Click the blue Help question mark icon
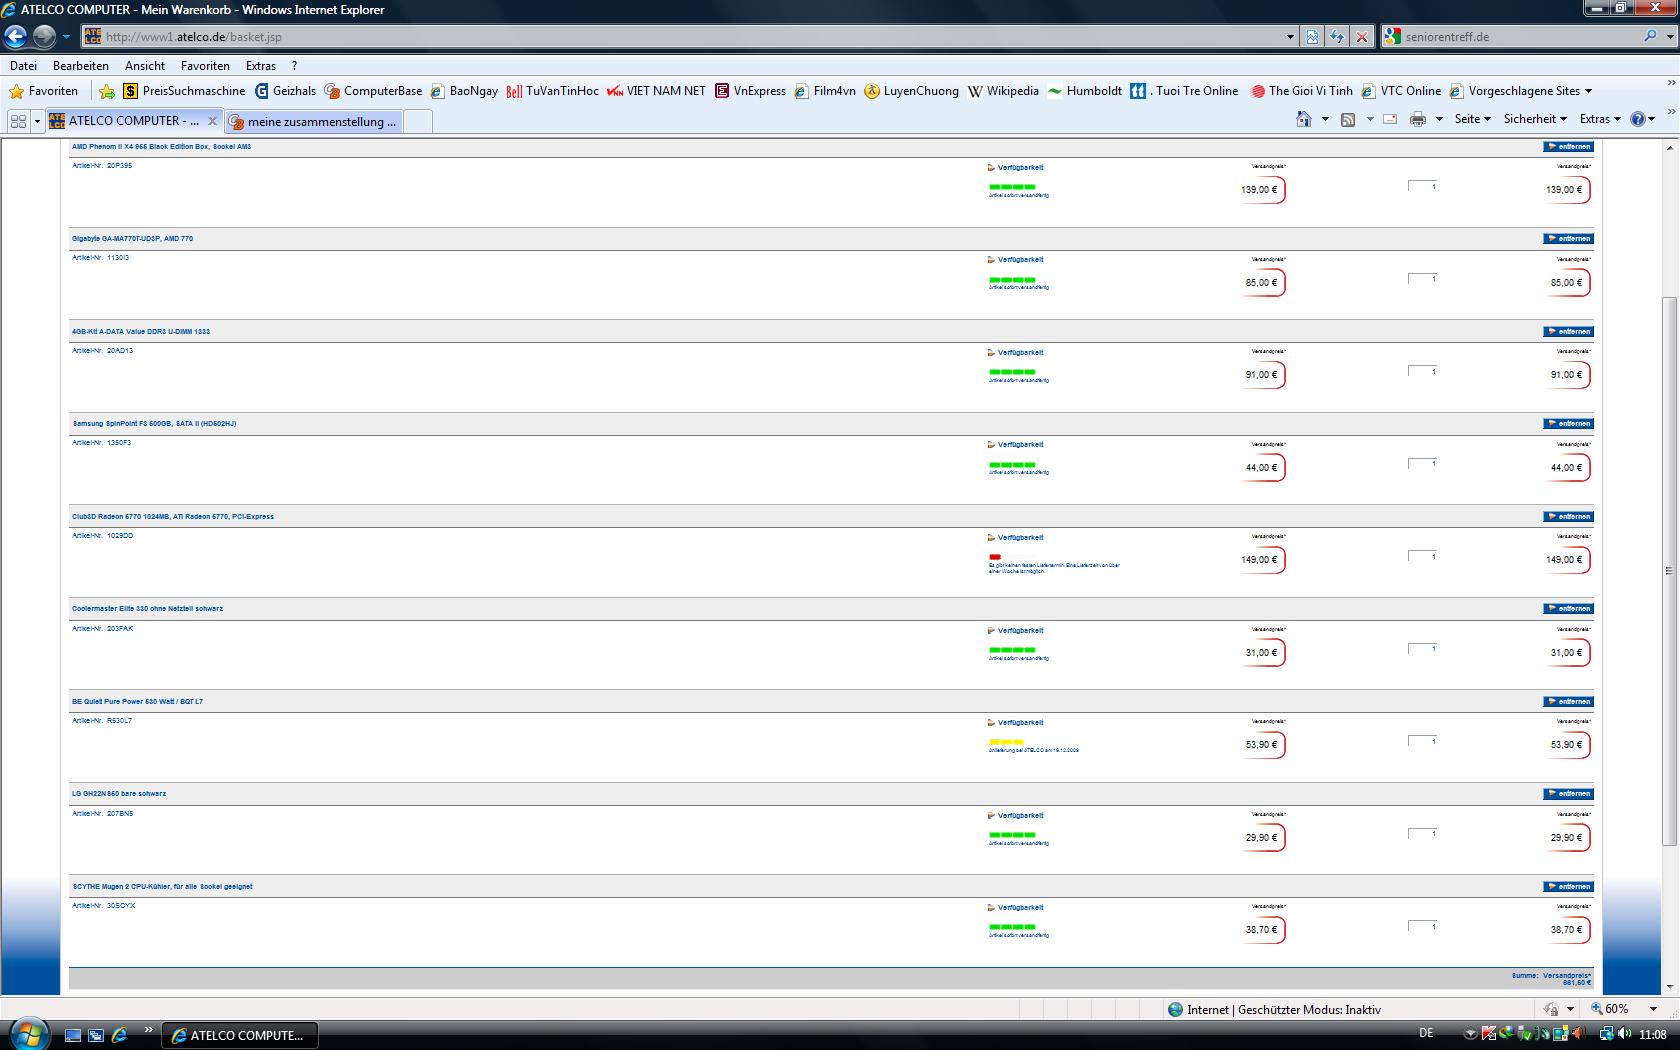The image size is (1680, 1050). tap(1638, 119)
